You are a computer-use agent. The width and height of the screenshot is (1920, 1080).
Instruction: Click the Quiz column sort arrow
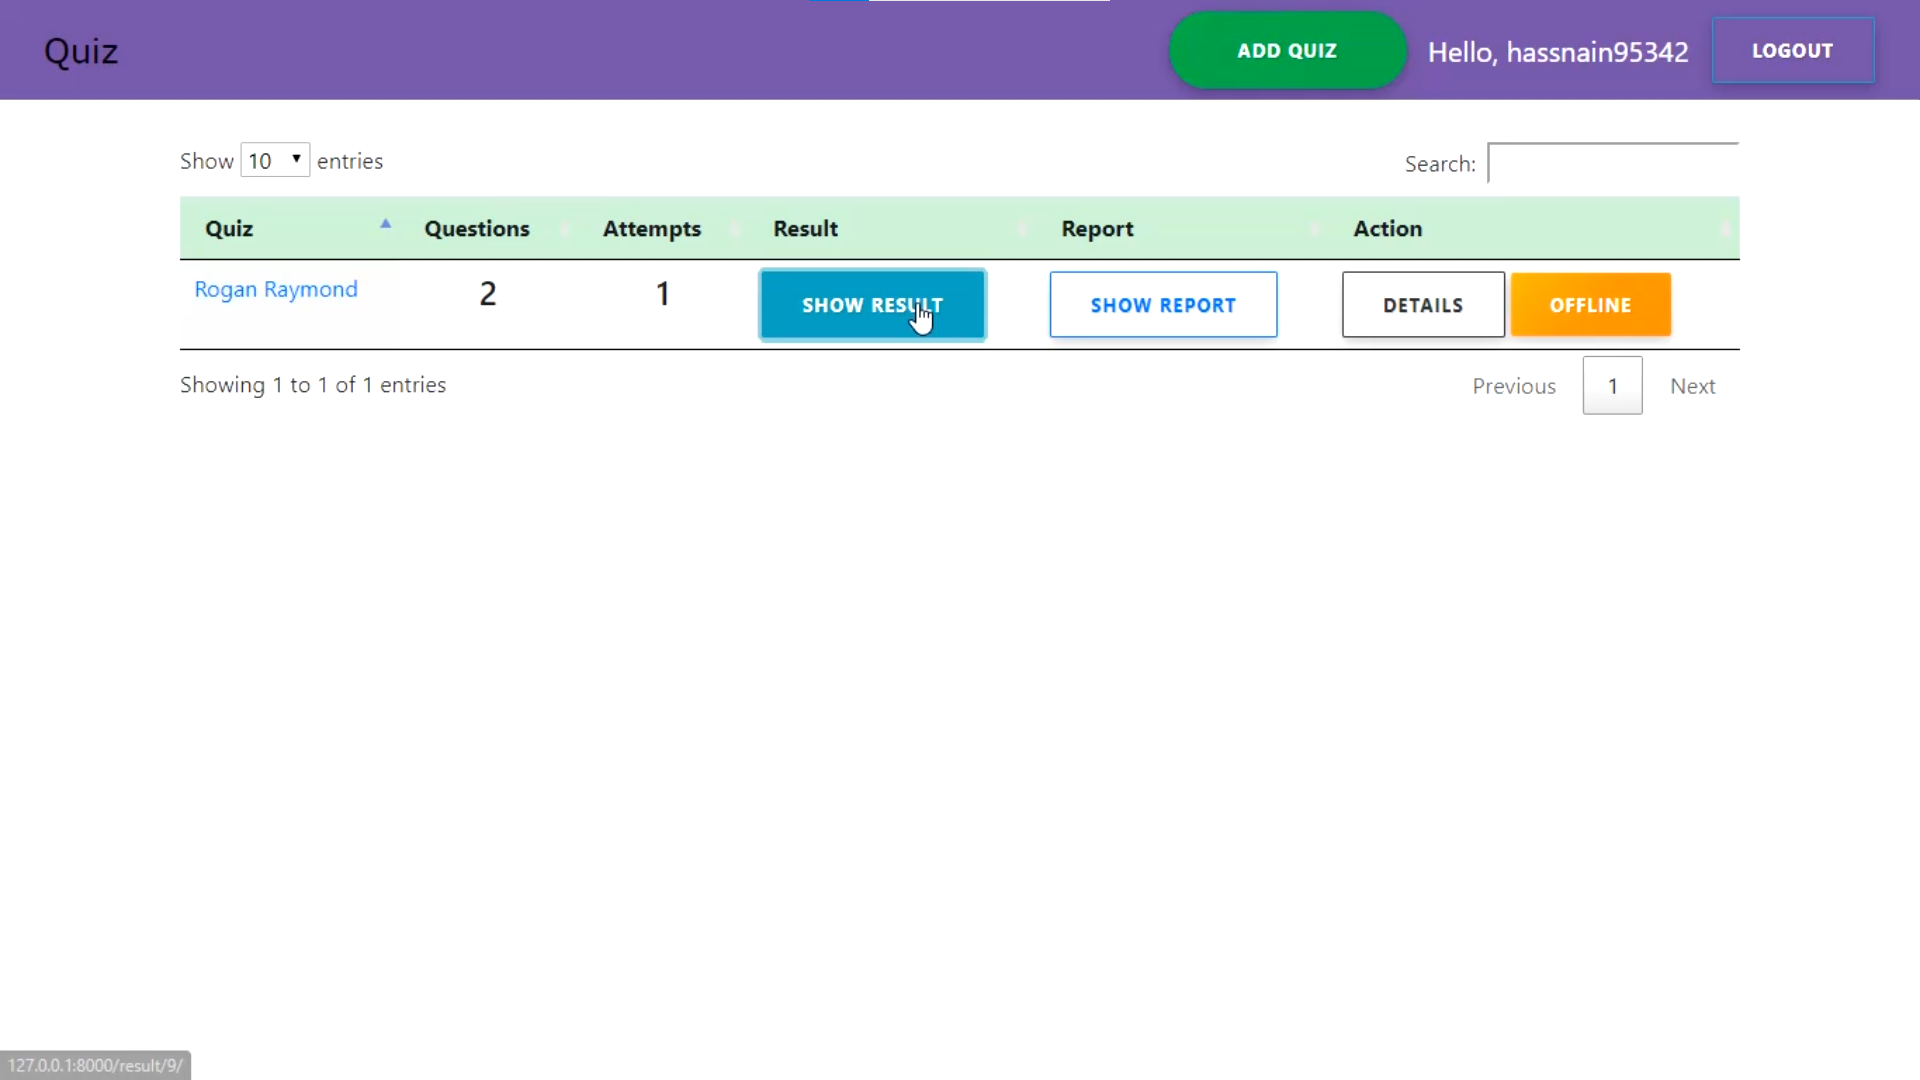click(385, 225)
